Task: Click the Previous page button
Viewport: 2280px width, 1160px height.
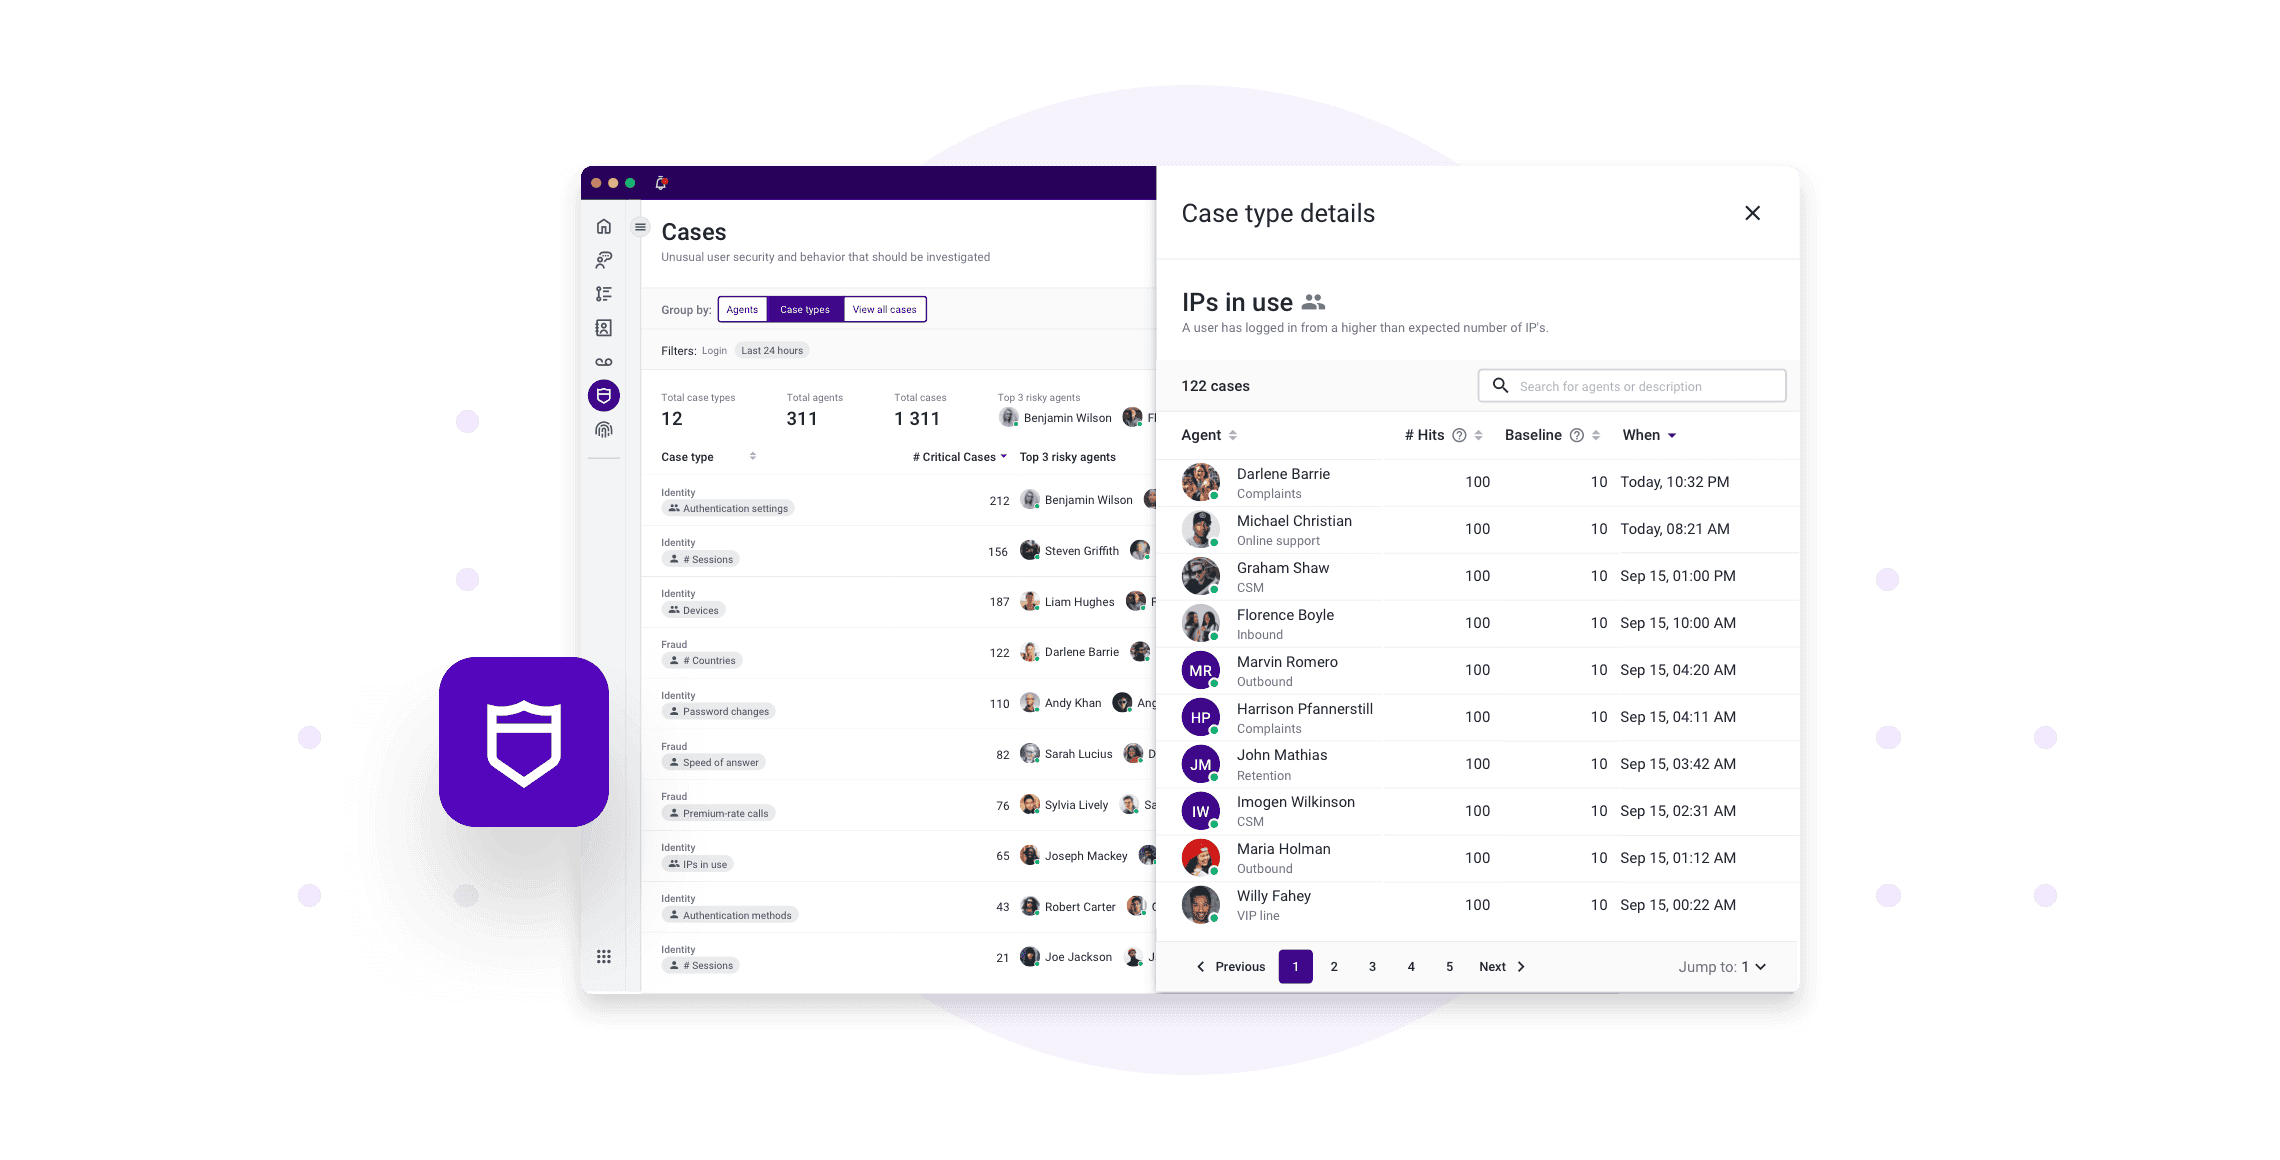Action: coord(1230,966)
